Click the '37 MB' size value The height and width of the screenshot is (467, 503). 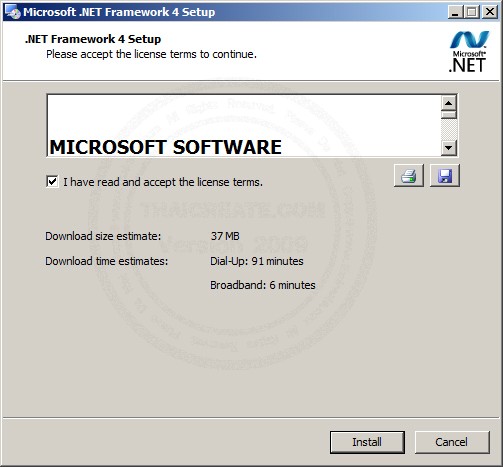(x=225, y=236)
